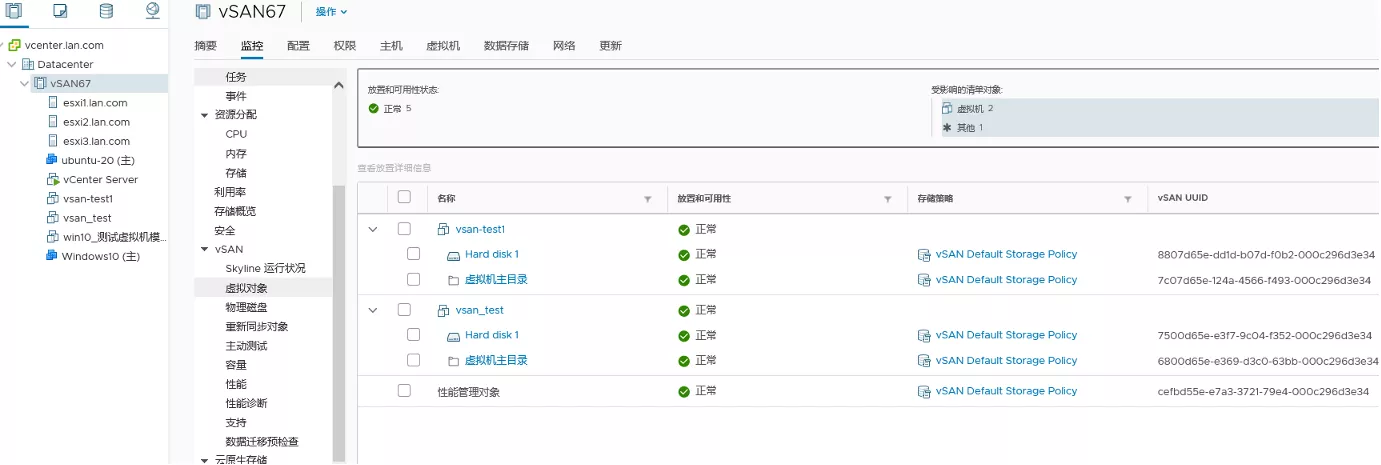Select esxi2.lan.com host in inventory tree

96,122
